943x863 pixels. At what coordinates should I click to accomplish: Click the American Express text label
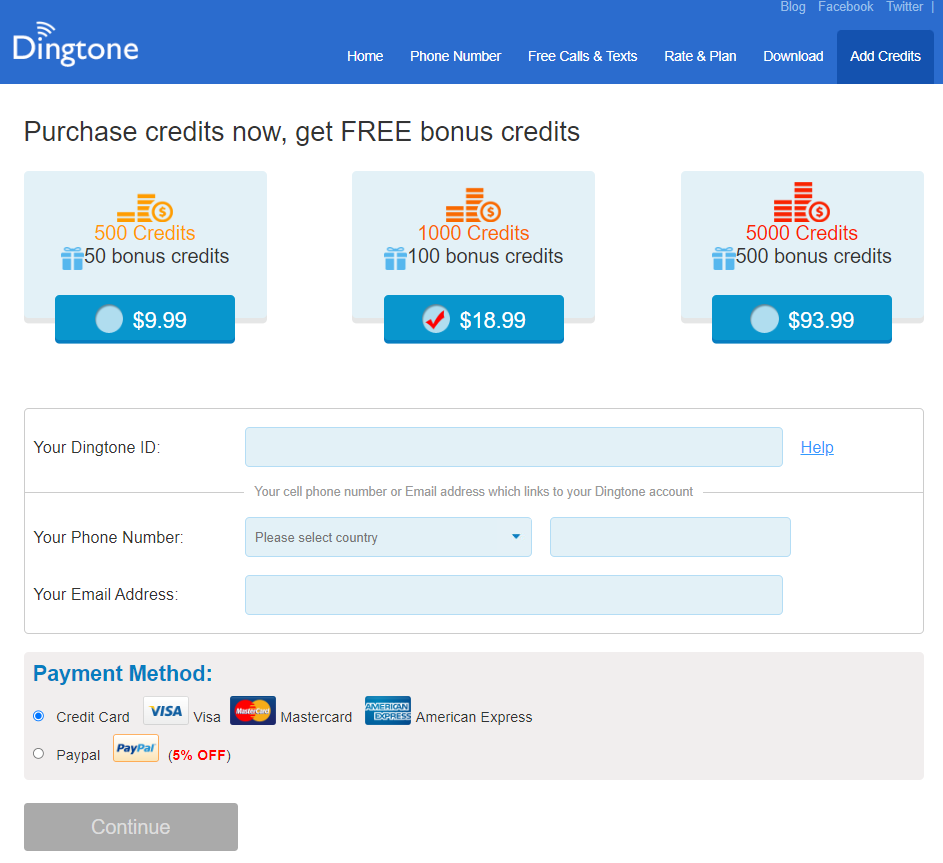474,717
